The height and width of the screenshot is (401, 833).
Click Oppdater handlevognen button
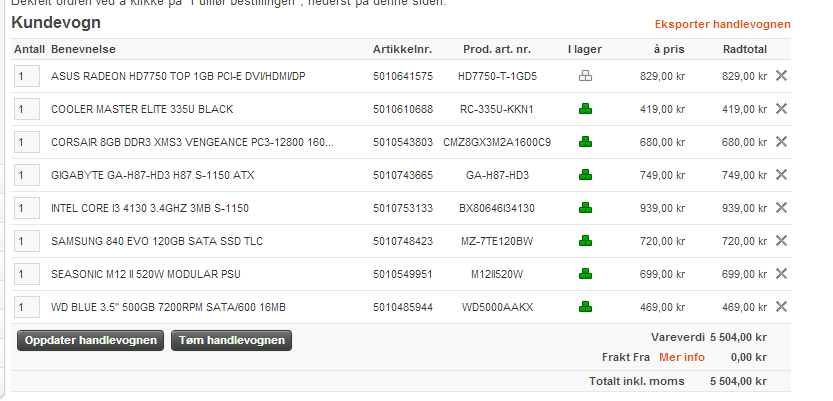(x=90, y=340)
